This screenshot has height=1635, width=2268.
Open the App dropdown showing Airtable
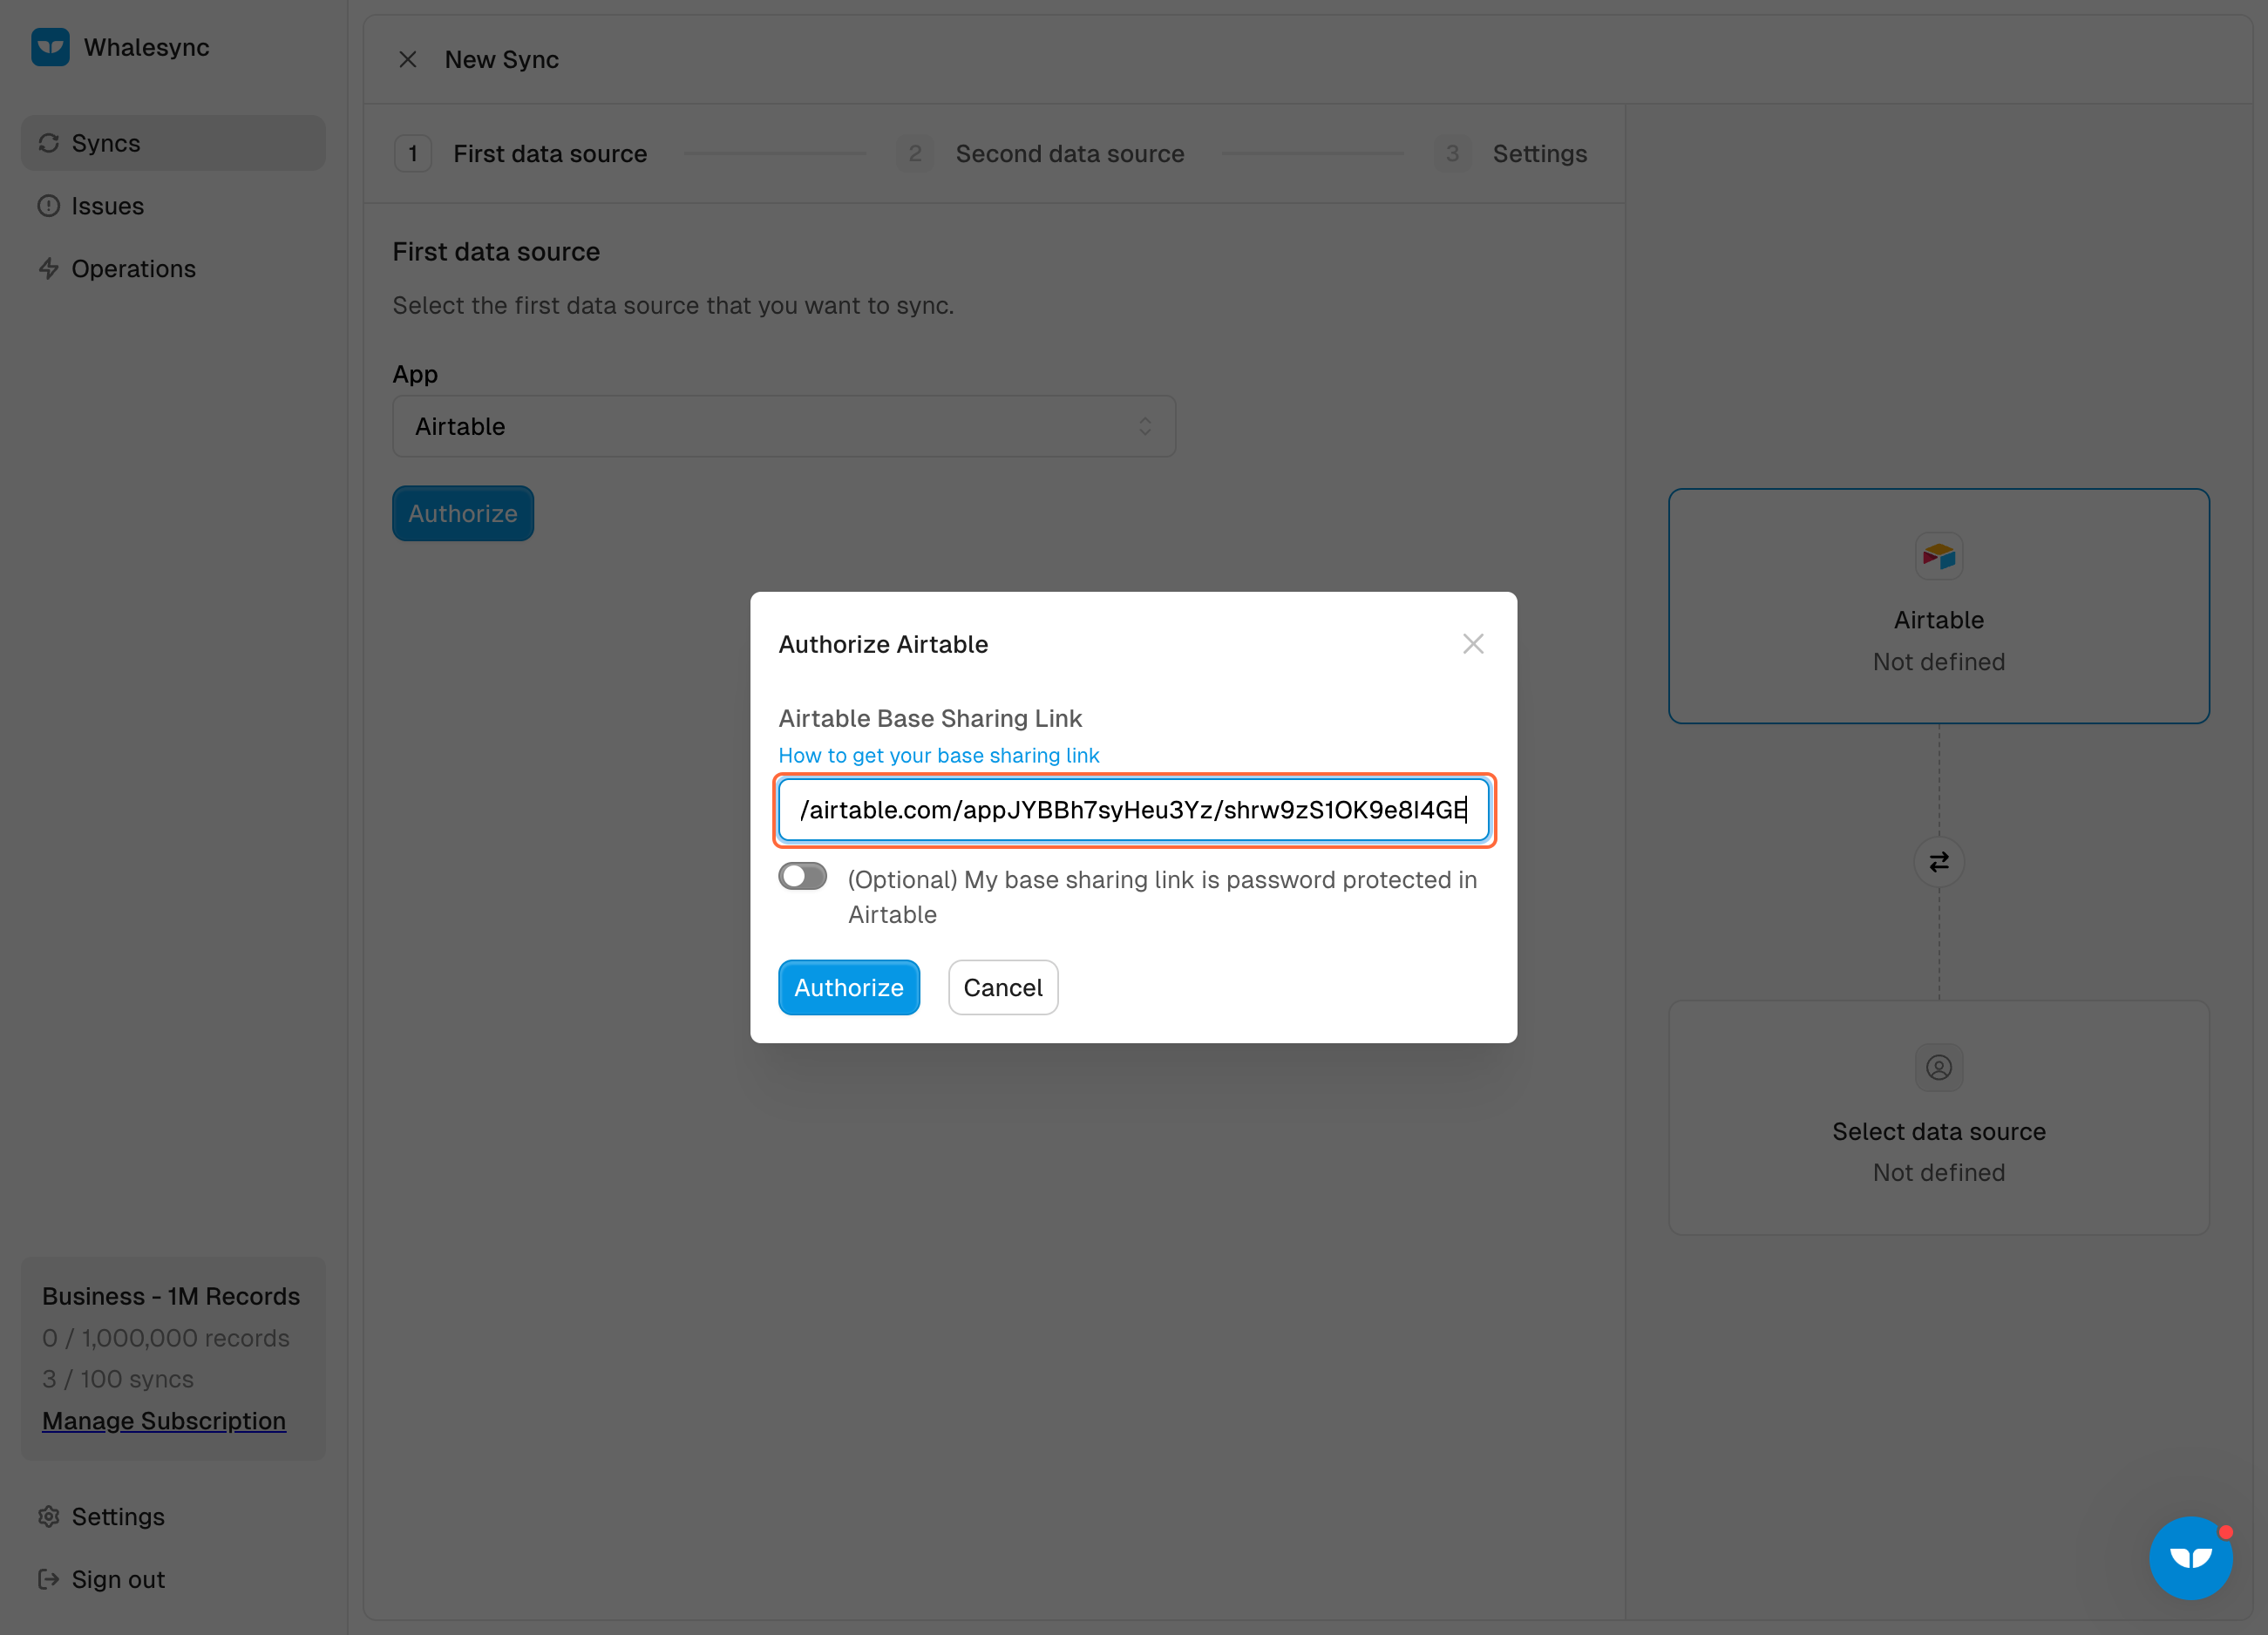coord(784,427)
